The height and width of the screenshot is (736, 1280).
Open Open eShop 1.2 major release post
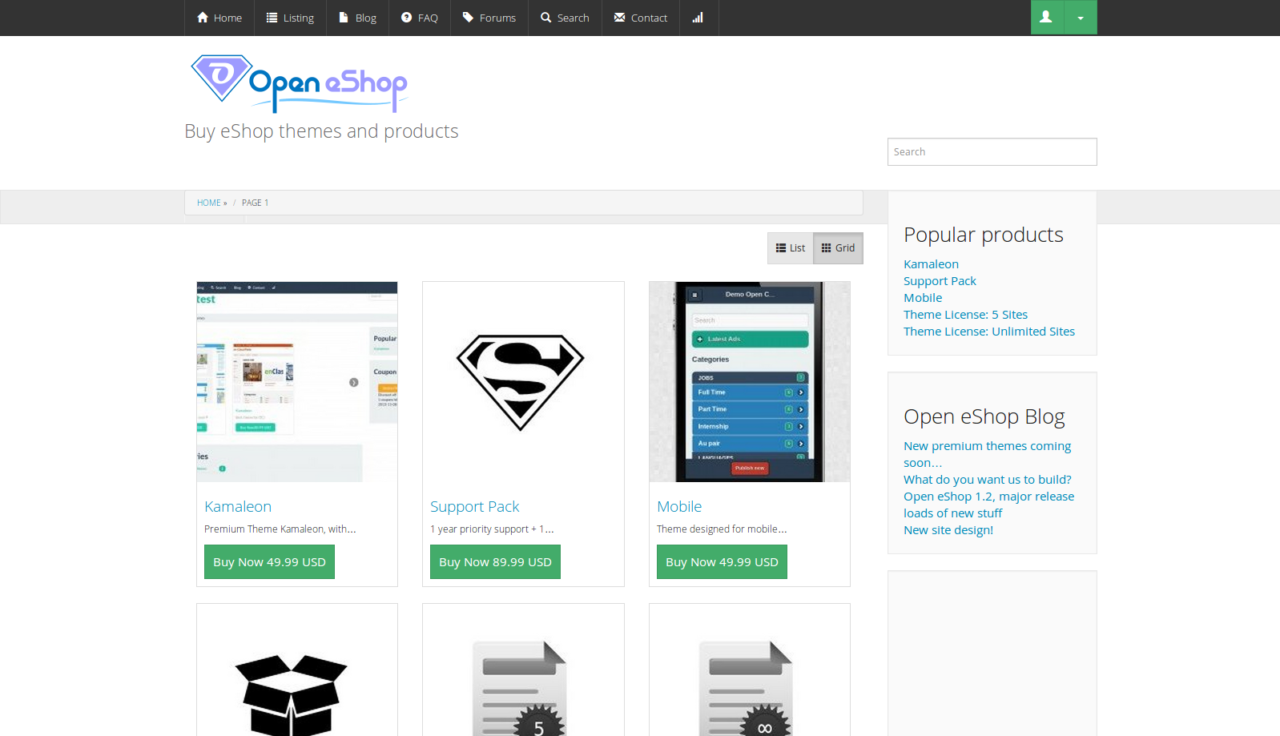tap(989, 504)
